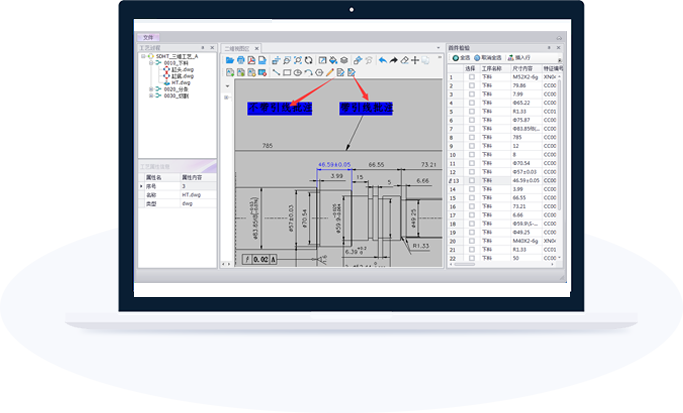
Task: Select the cross-shaped move tool
Action: point(415,60)
